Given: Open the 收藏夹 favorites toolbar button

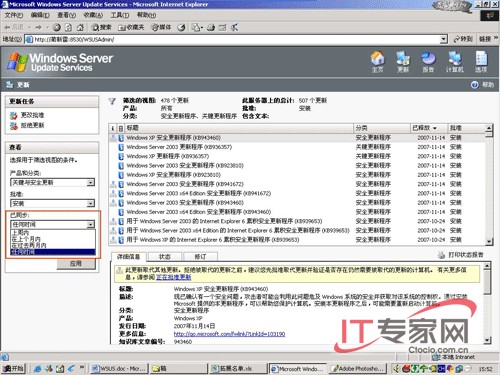Looking at the screenshot, I should 131,27.
